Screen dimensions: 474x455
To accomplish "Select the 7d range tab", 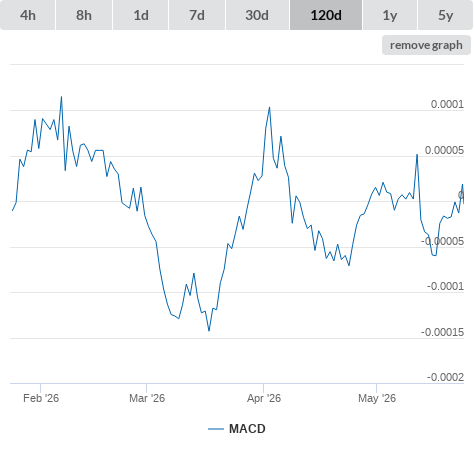I will click(197, 15).
